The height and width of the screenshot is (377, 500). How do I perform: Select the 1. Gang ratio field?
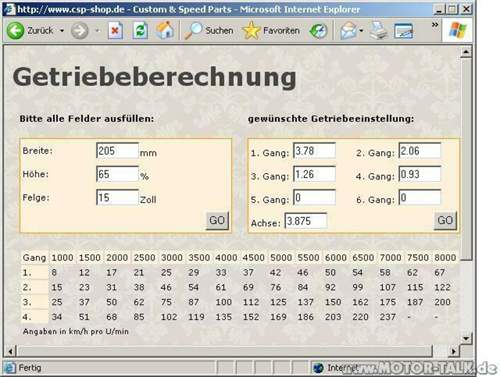tap(314, 151)
